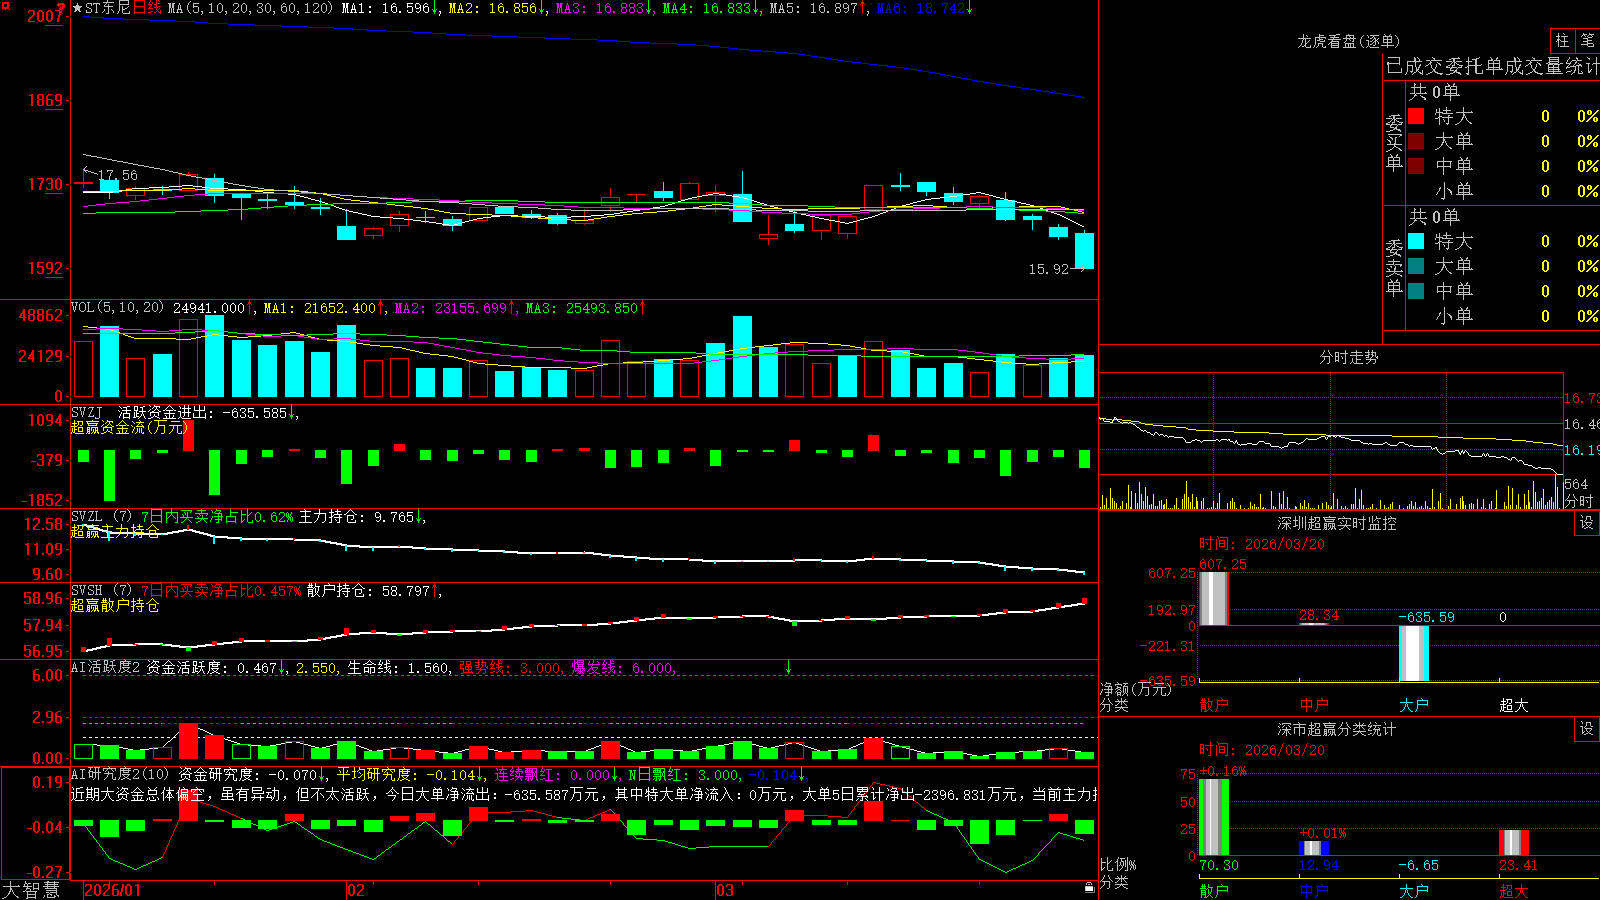The image size is (1600, 900).
Task: Click red 超大 label in 深市超赢分类统计
Action: [1514, 891]
